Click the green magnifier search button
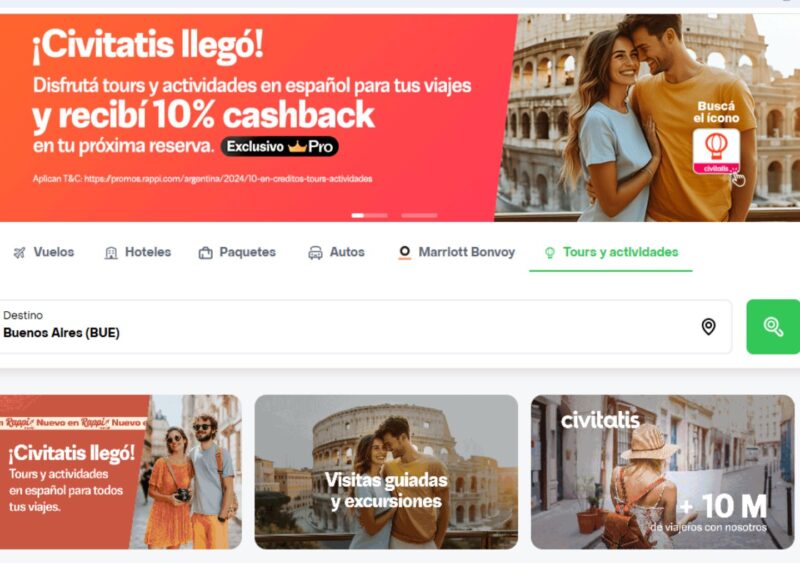The width and height of the screenshot is (800, 563). coord(773,327)
